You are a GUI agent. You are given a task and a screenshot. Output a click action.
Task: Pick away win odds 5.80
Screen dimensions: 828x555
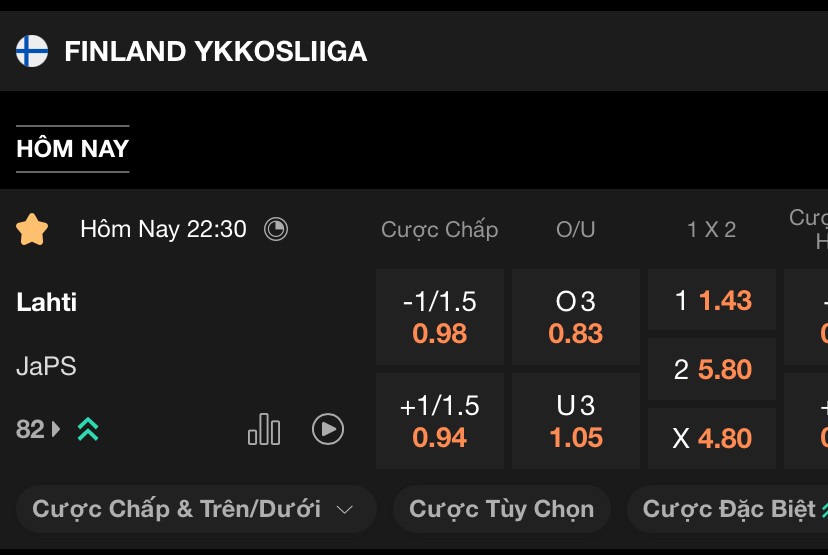click(712, 369)
